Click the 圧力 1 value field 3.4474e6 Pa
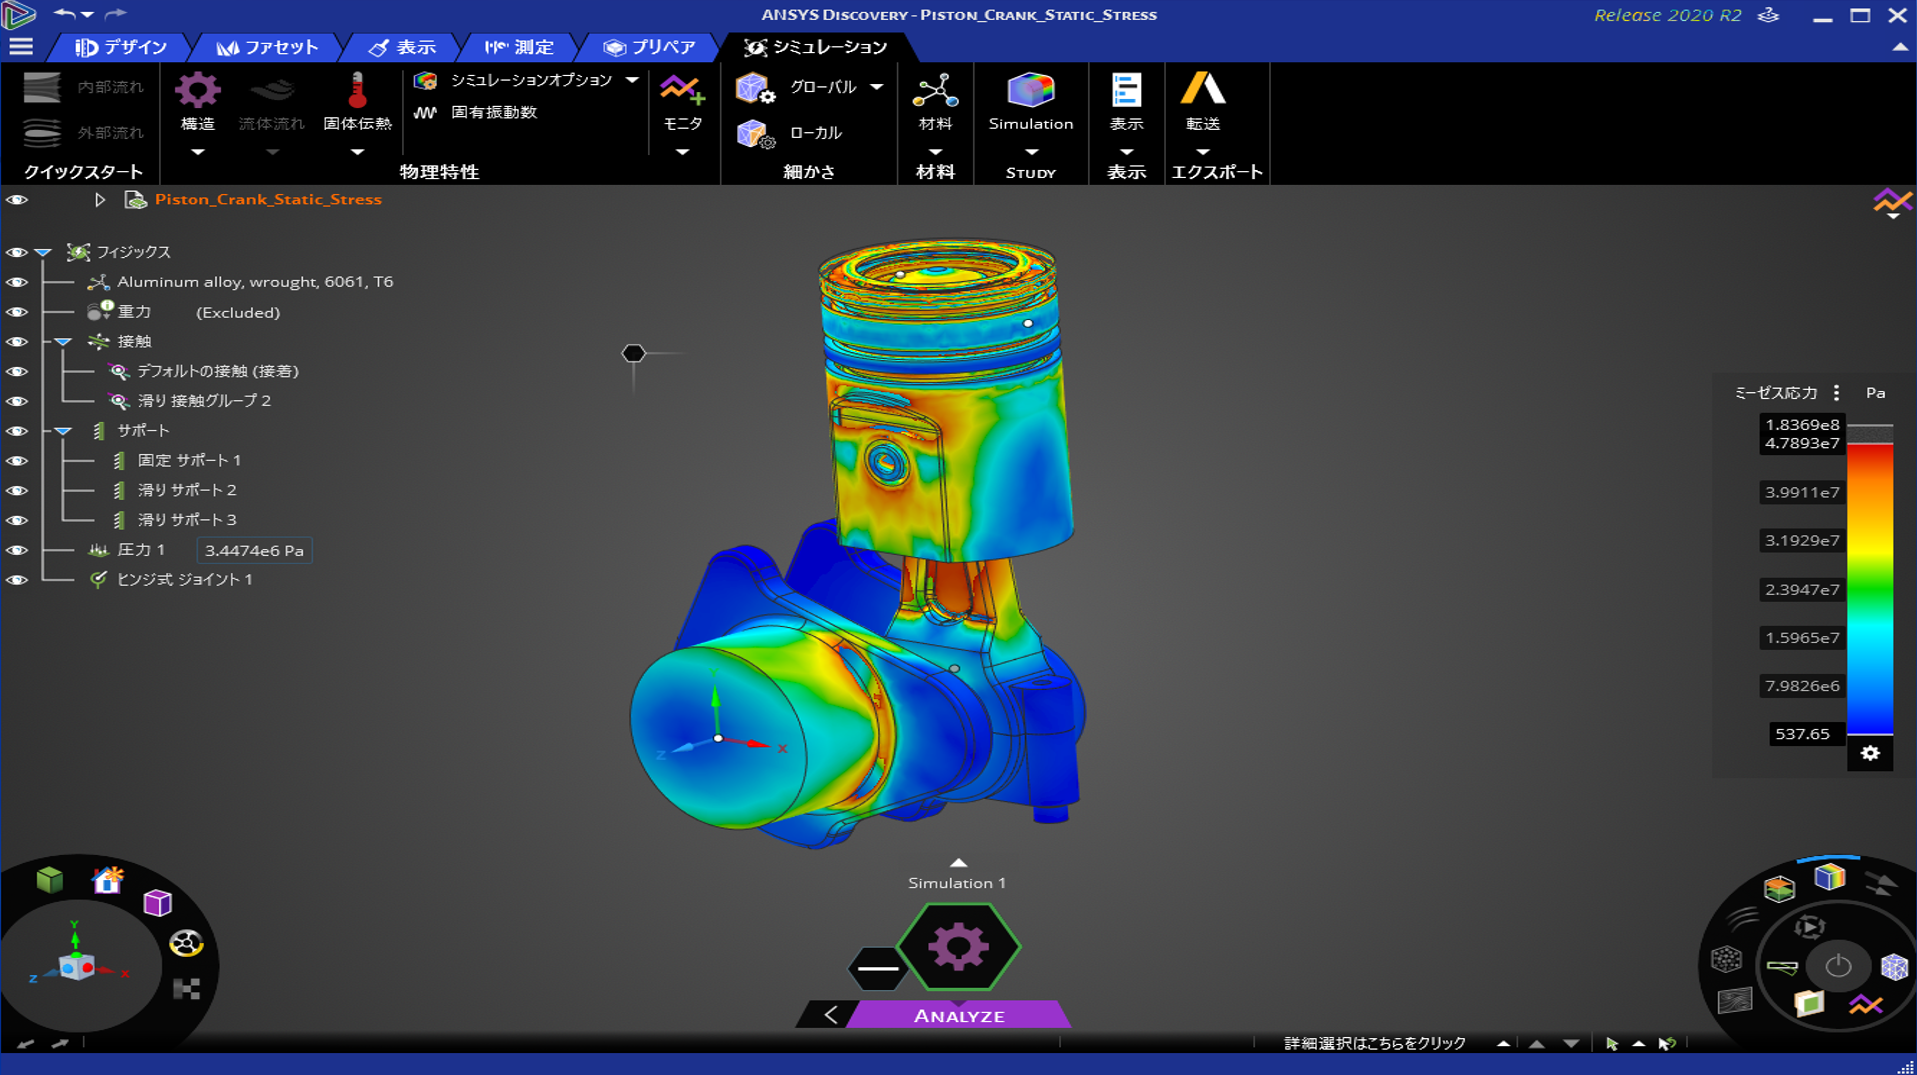Viewport: 1917px width, 1075px height. 254,551
